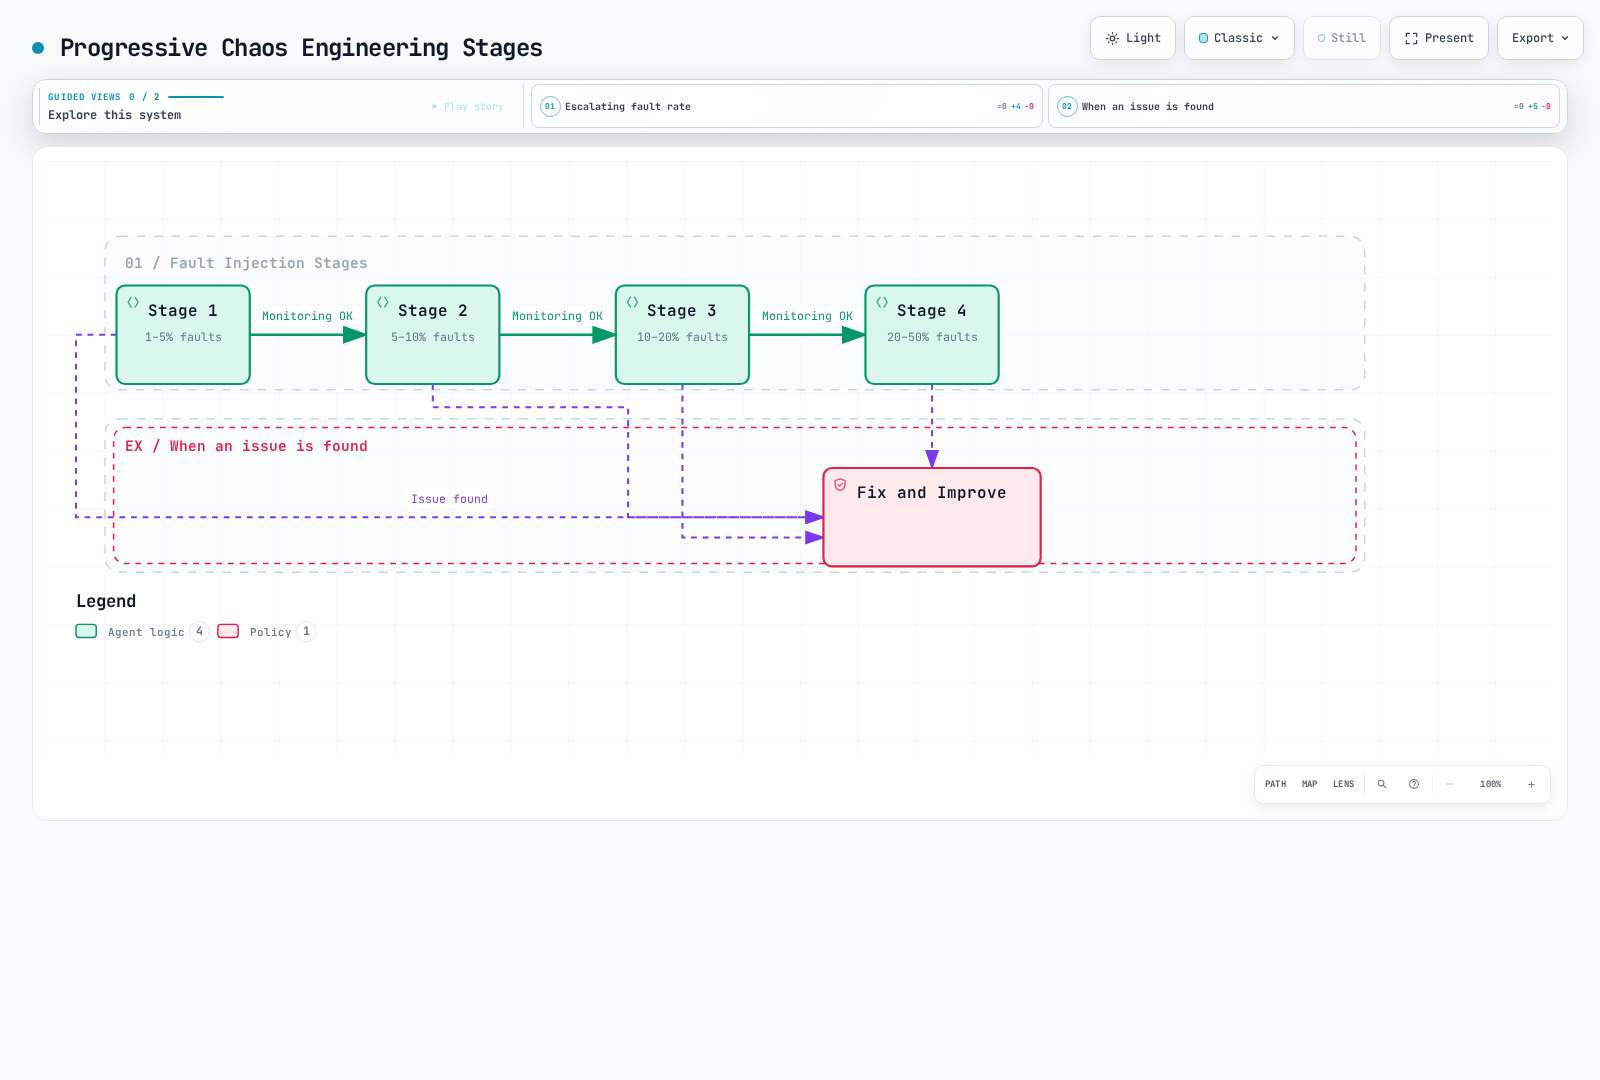Open diagram search magnifier

(1382, 784)
